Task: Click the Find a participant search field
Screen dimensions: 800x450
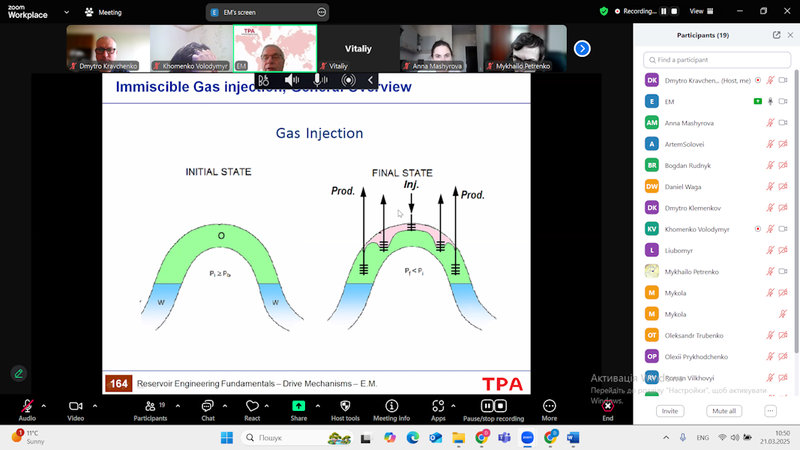Action: coord(717,60)
